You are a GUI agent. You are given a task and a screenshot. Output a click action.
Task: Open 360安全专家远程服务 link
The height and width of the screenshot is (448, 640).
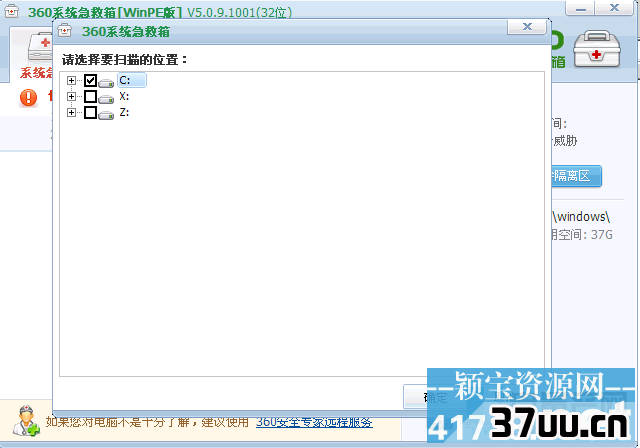pos(314,422)
